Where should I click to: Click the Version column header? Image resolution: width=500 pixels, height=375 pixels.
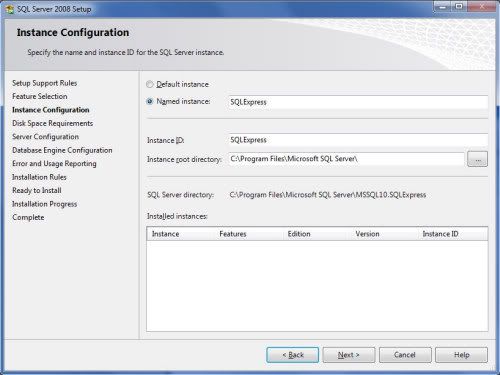[x=384, y=234]
